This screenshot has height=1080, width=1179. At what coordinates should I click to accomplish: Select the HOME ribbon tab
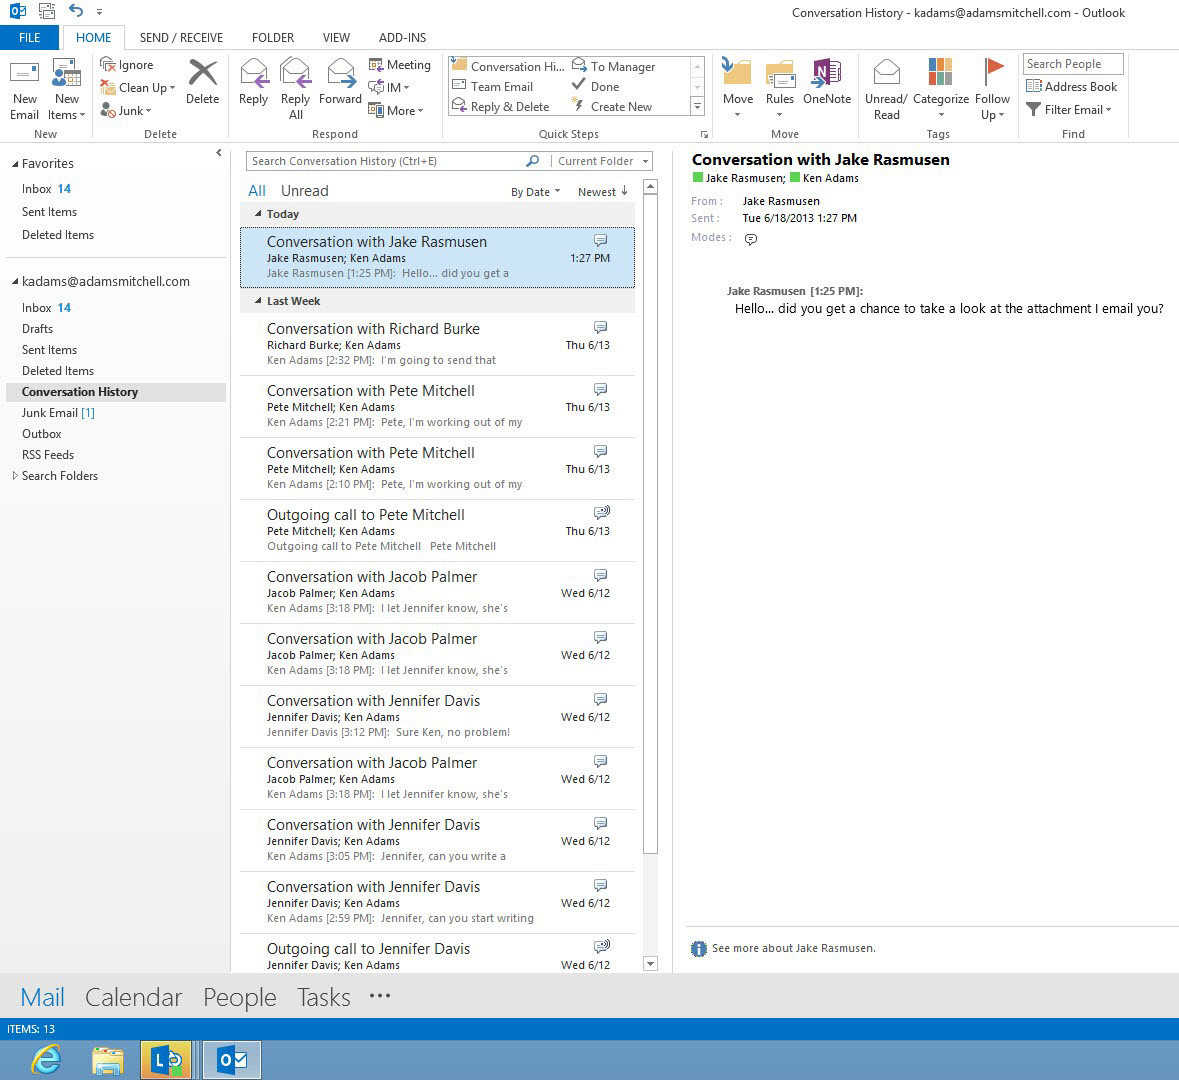93,38
